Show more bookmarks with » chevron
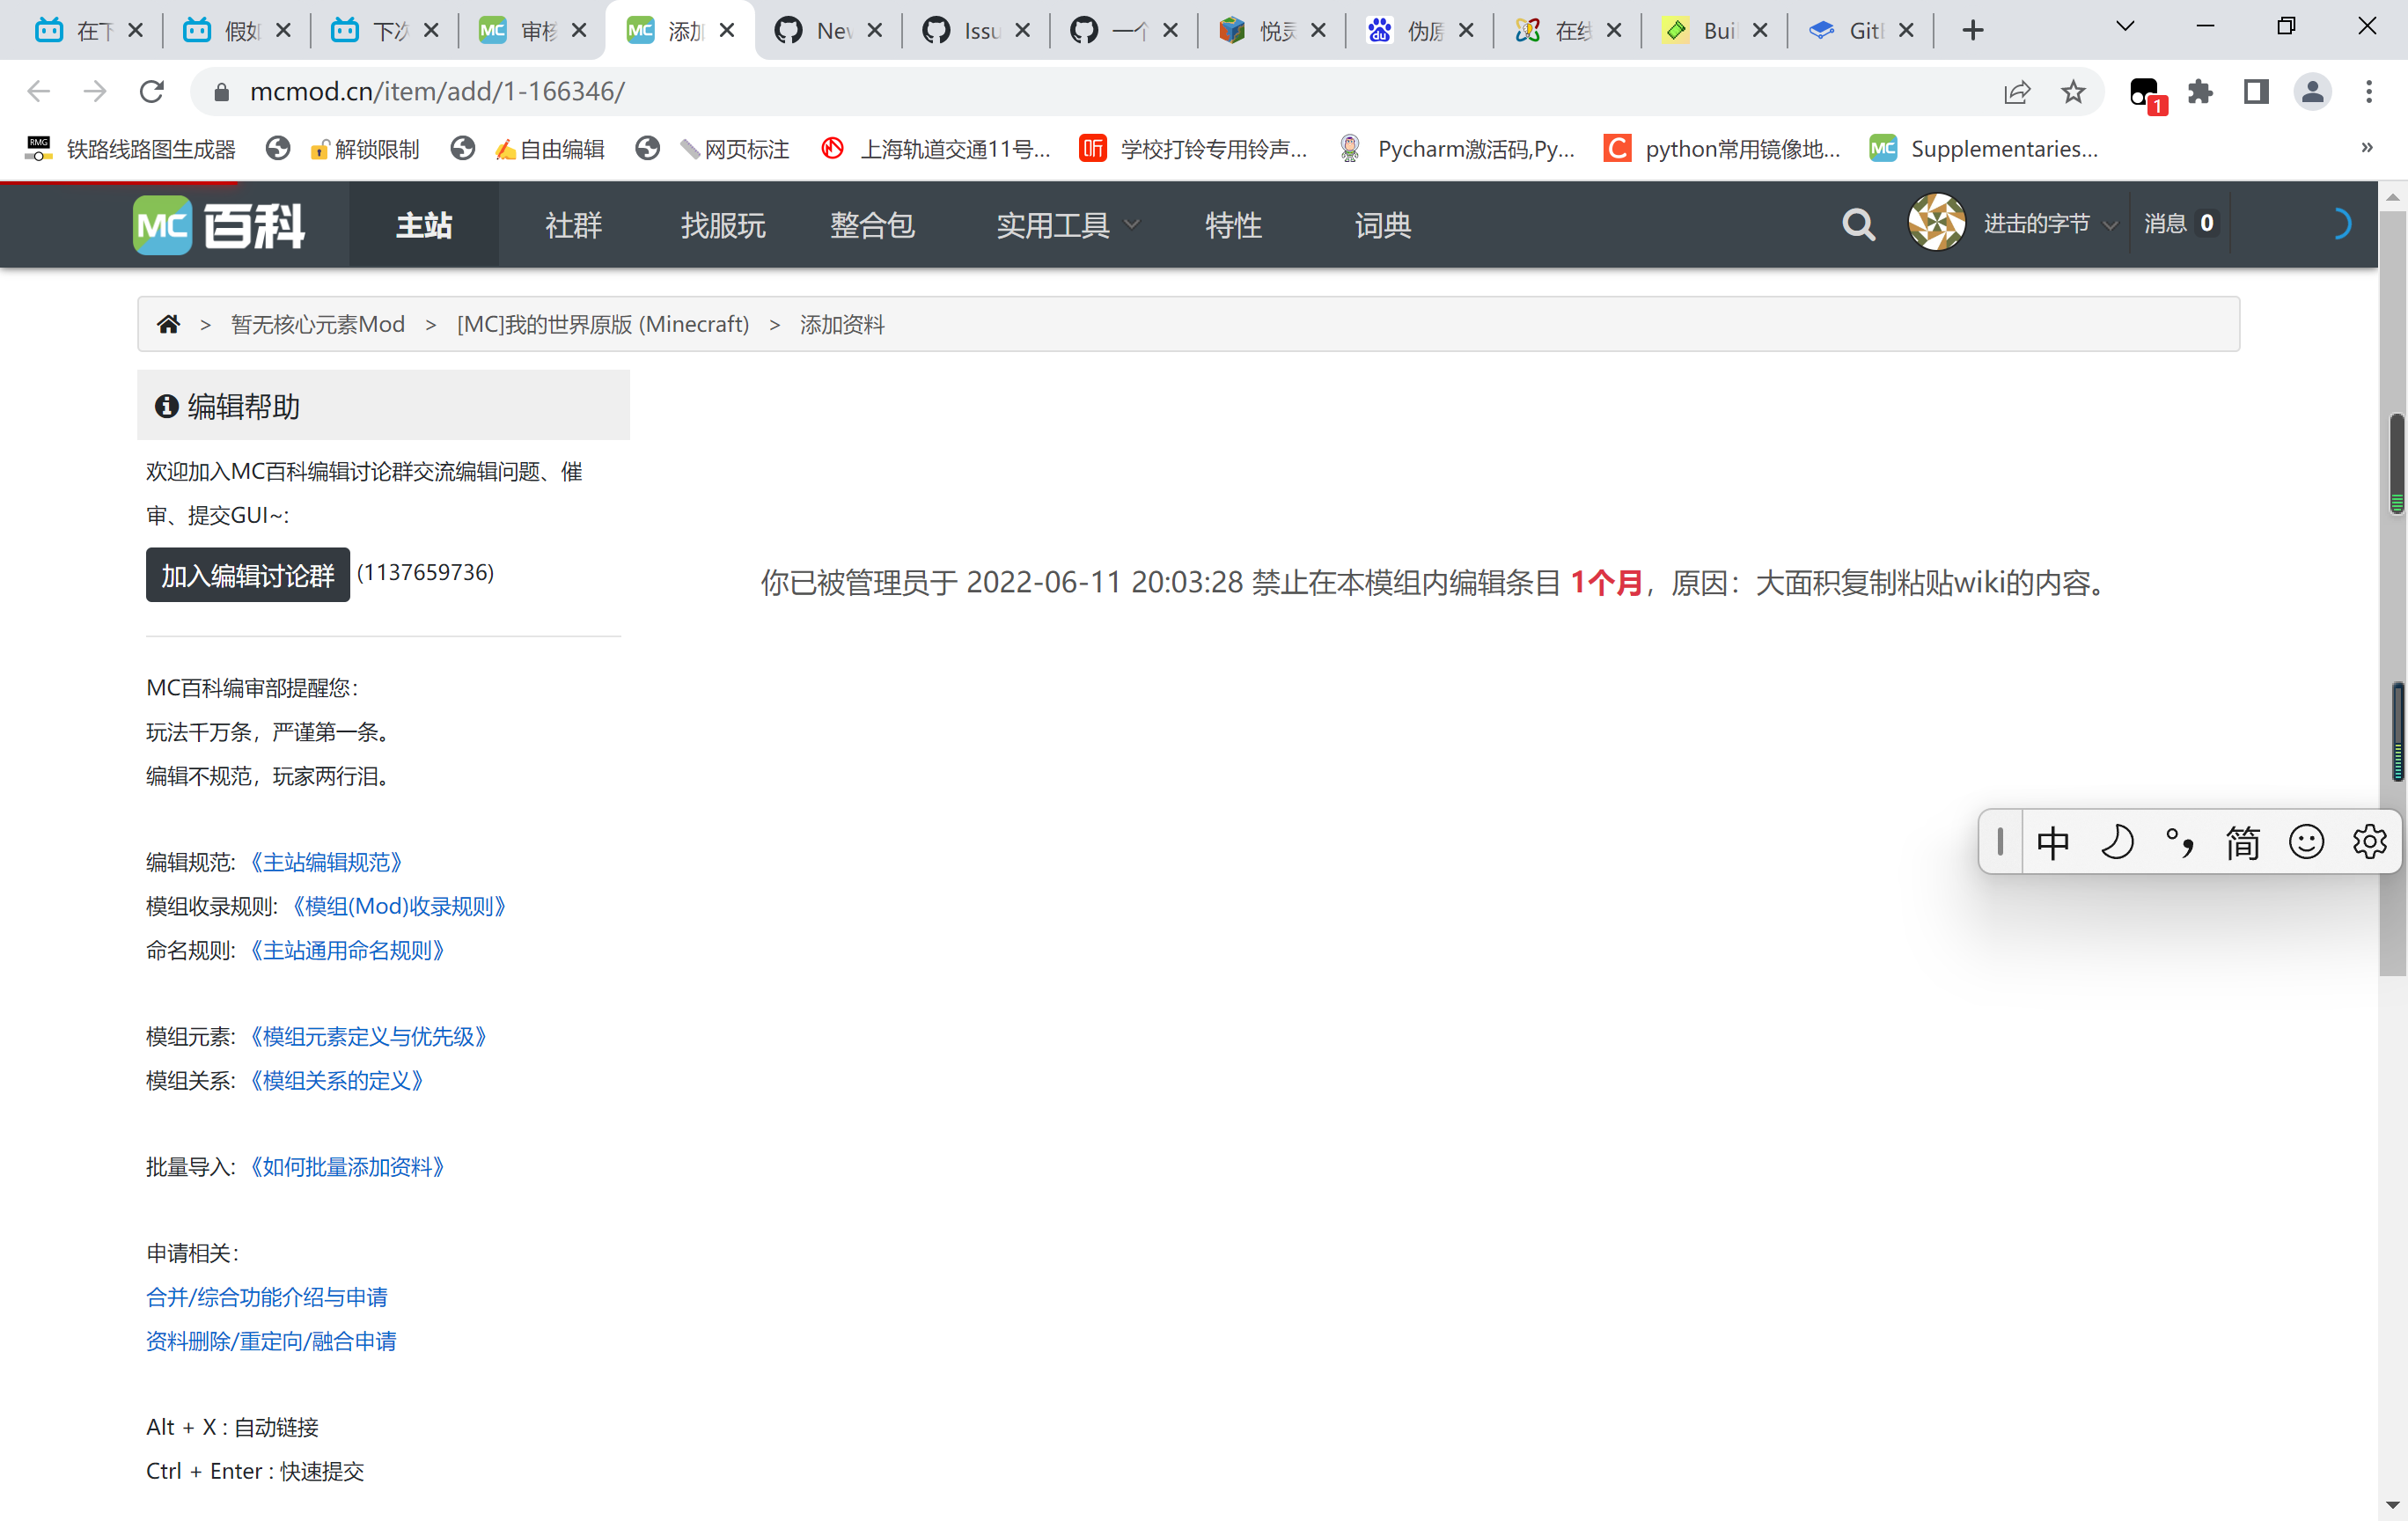 [2367, 148]
